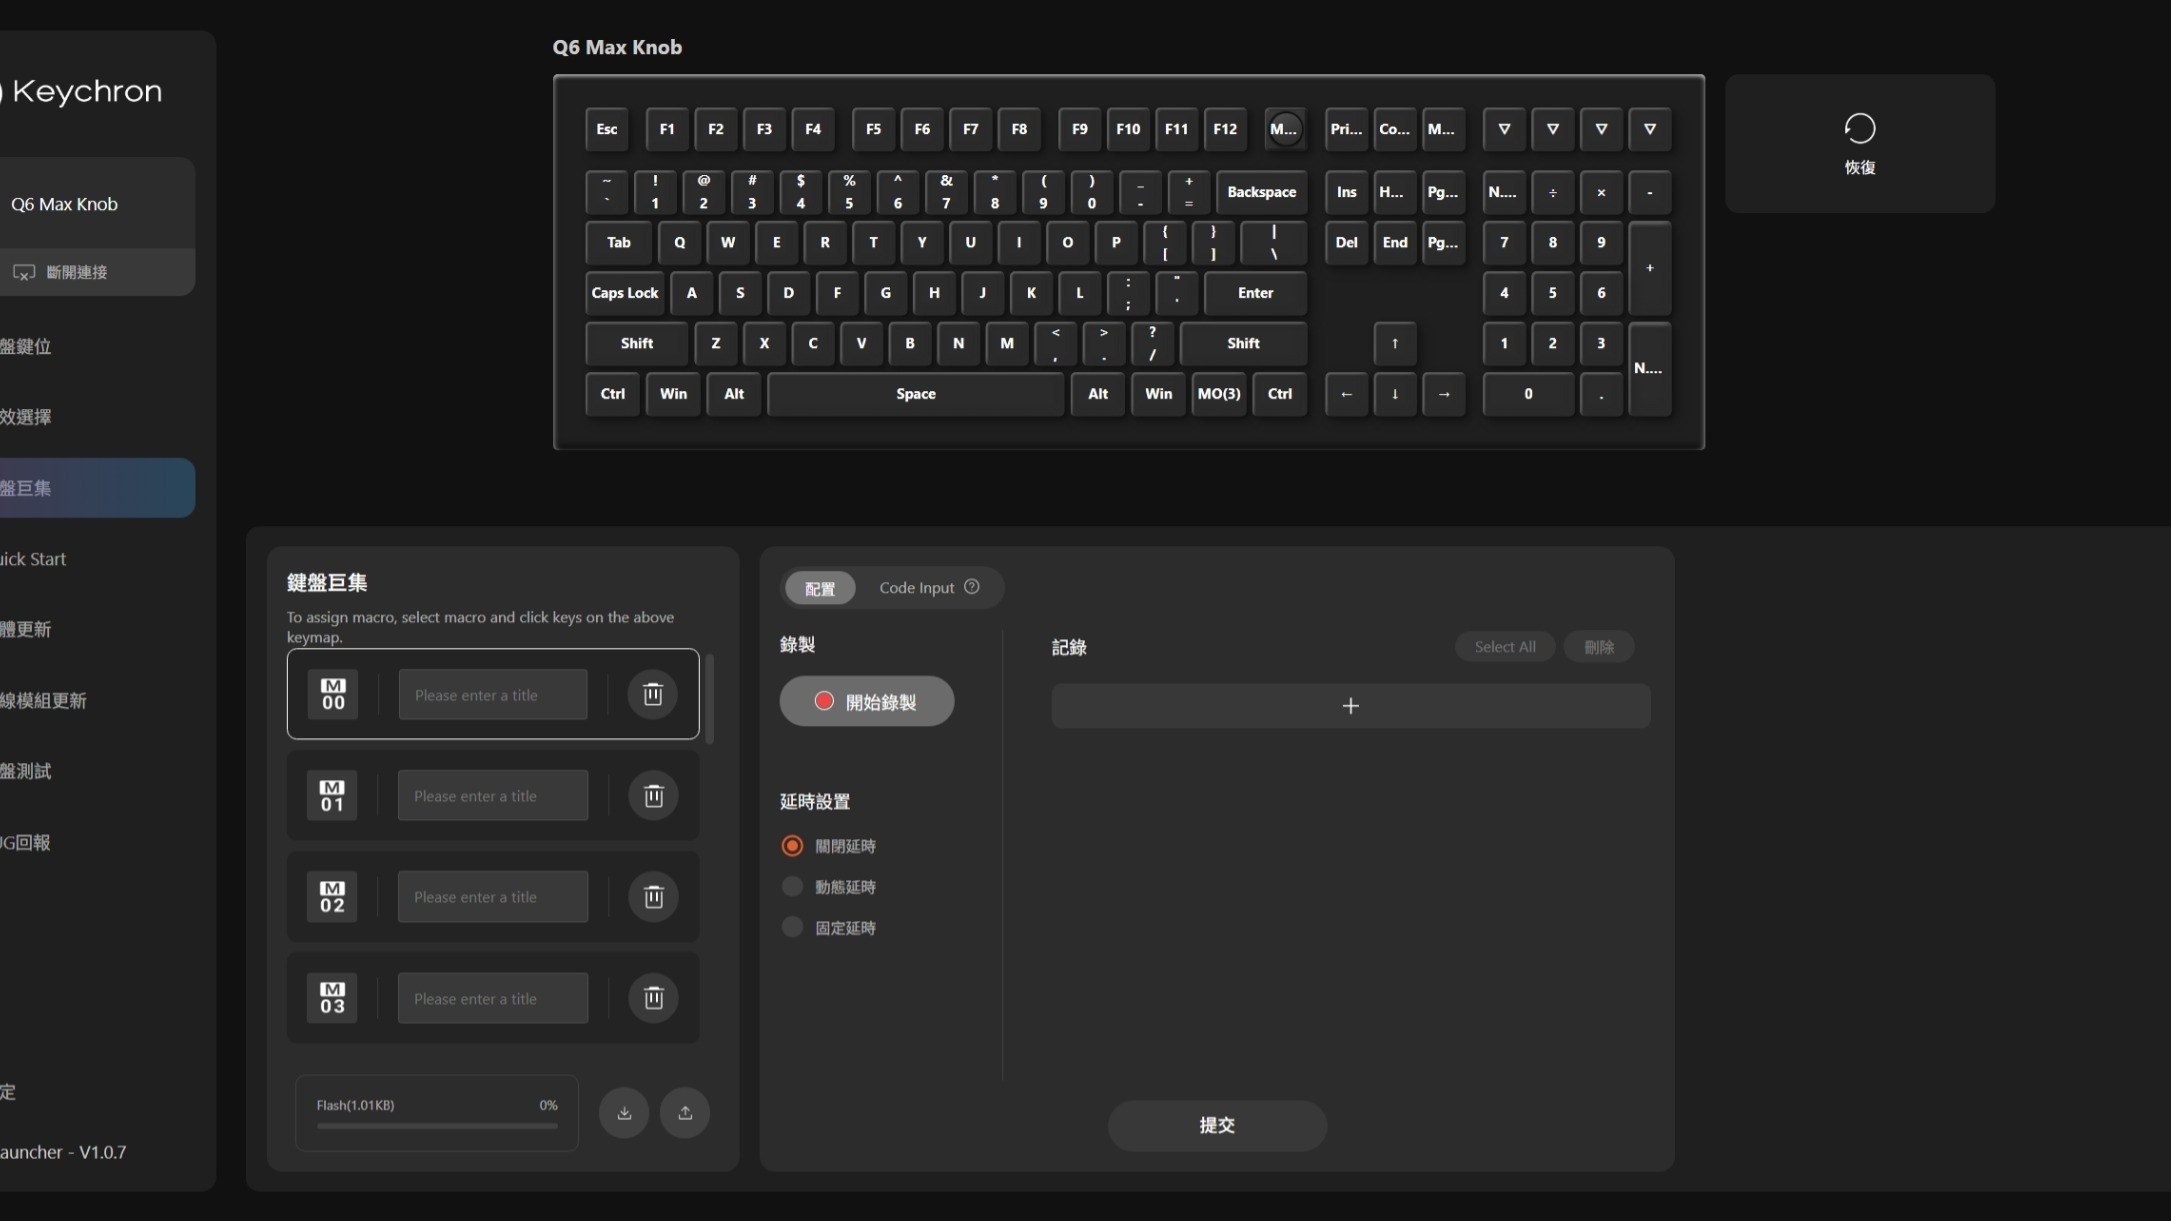Viewport: 2171px width, 1221px height.
Task: Select the 關閉延時 radio option
Action: pos(792,846)
